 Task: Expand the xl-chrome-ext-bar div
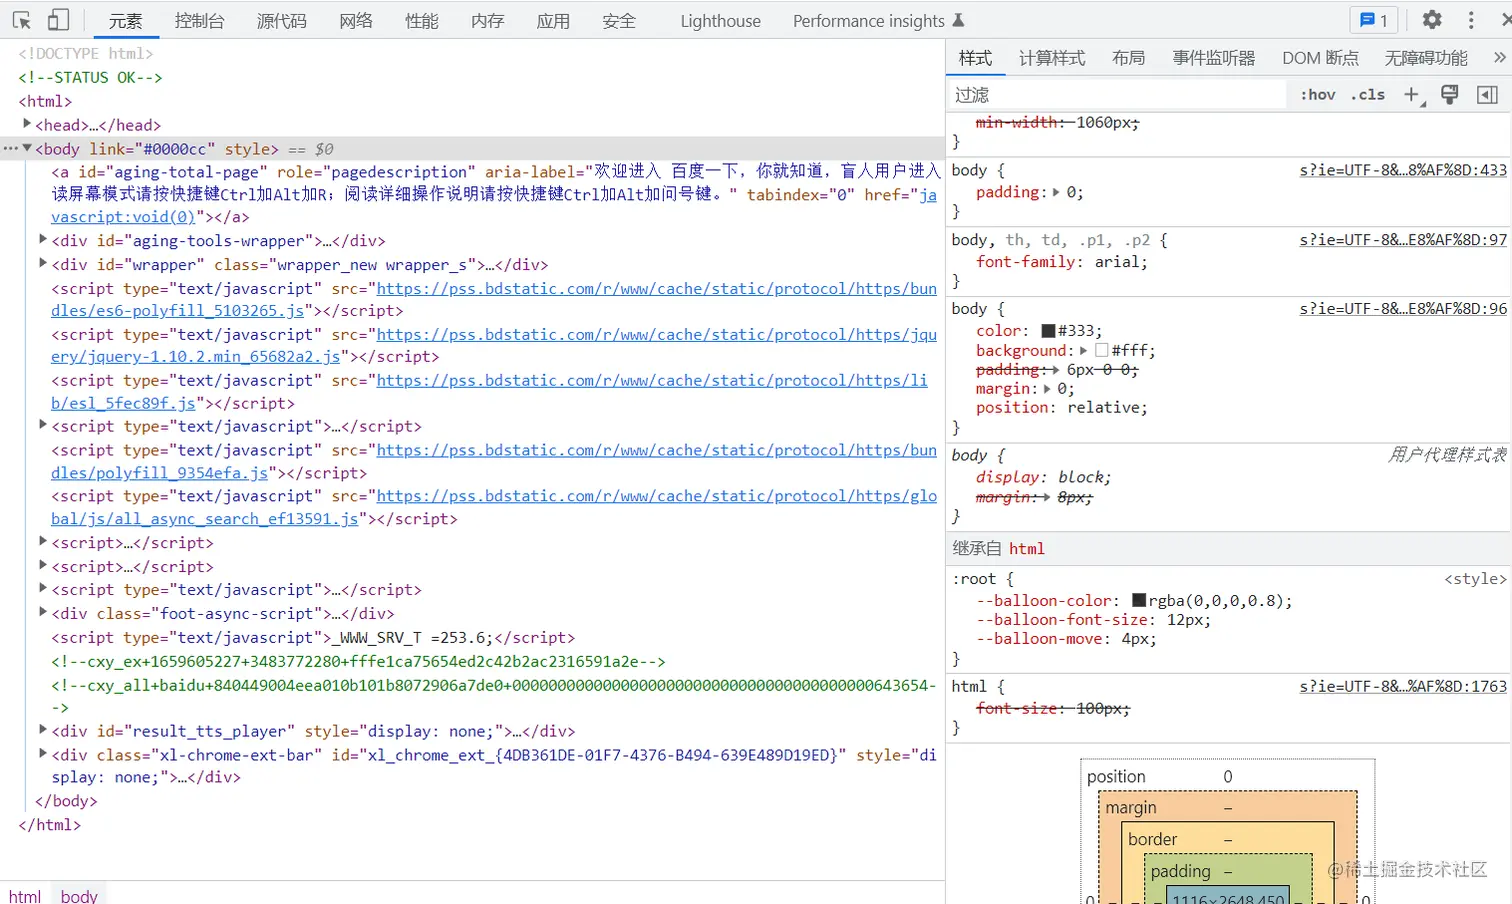click(43, 753)
